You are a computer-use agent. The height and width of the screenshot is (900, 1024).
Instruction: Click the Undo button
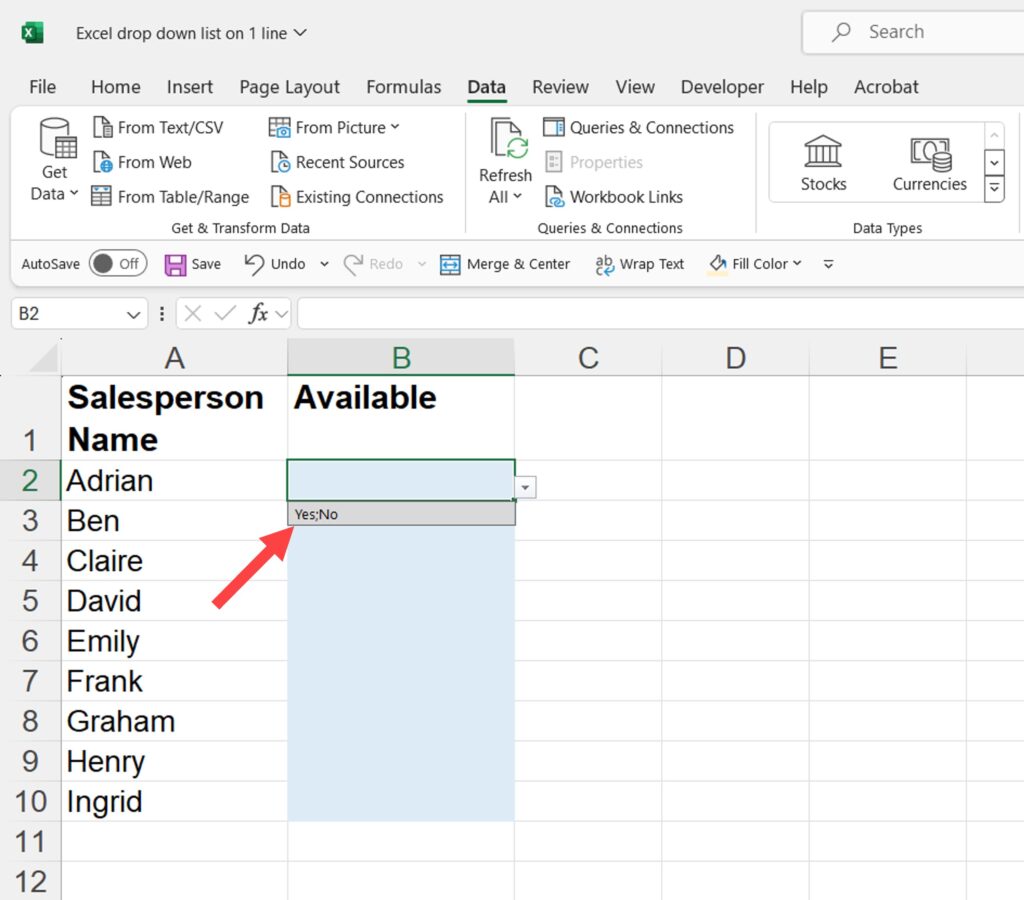tap(275, 264)
